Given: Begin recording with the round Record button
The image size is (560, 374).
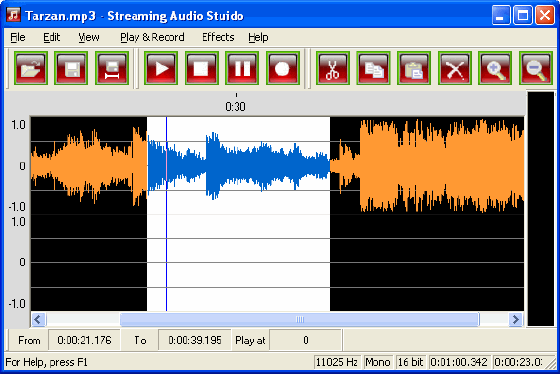Looking at the screenshot, I should [x=282, y=68].
